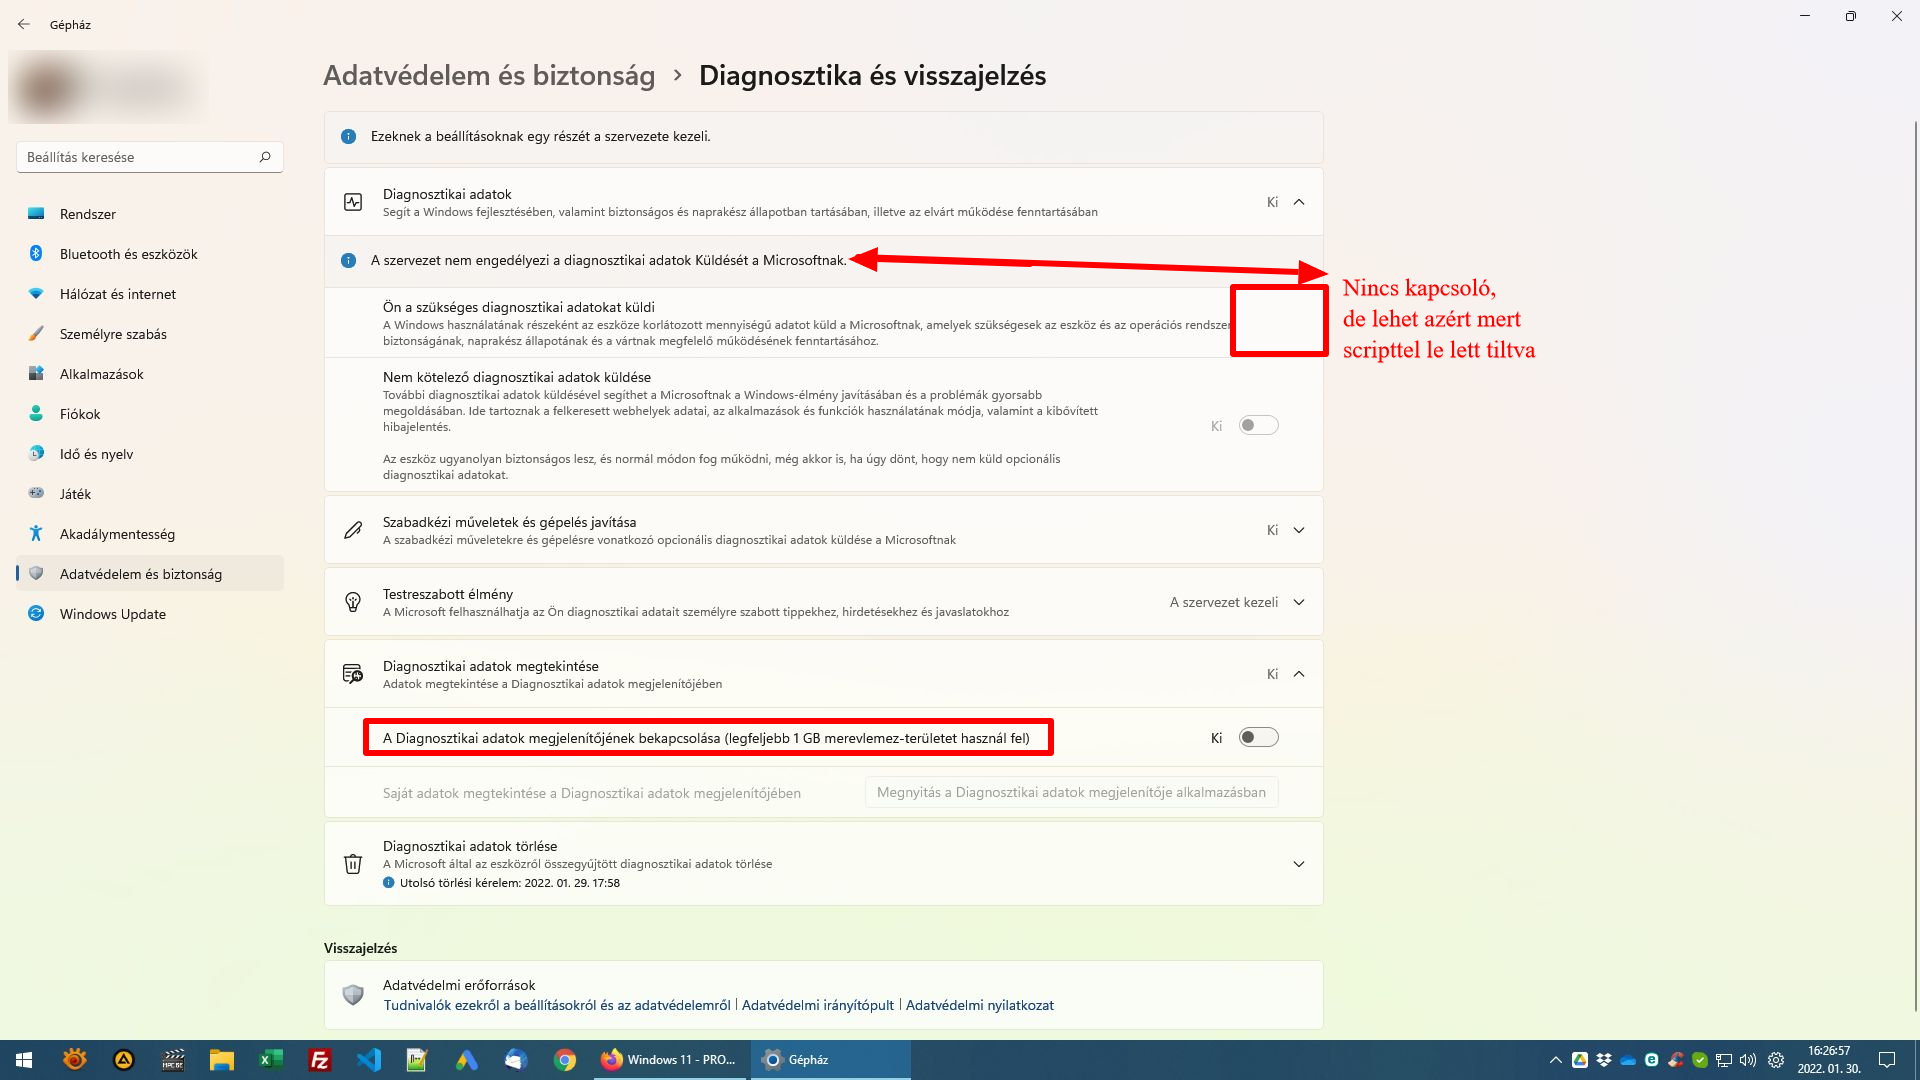The width and height of the screenshot is (1920, 1080).
Task: Open the notification center icon
Action: click(1887, 1060)
